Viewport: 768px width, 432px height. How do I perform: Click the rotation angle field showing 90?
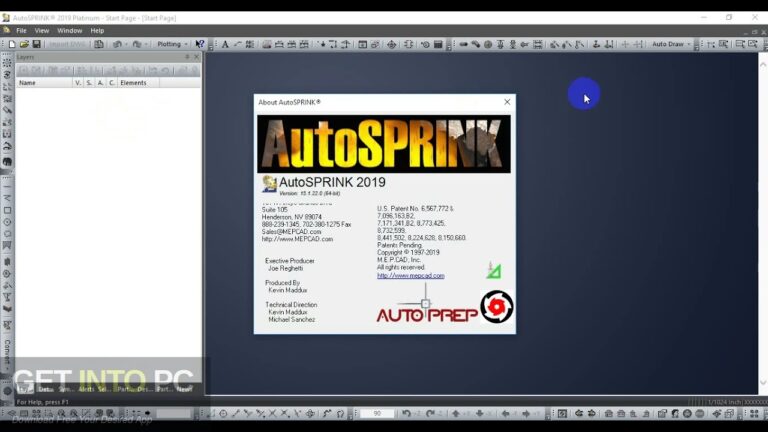coord(377,414)
